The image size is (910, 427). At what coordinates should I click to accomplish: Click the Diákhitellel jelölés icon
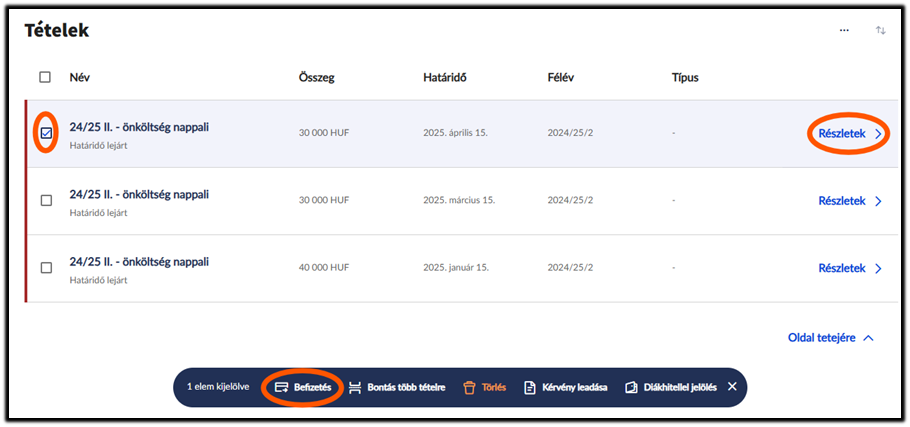(631, 387)
